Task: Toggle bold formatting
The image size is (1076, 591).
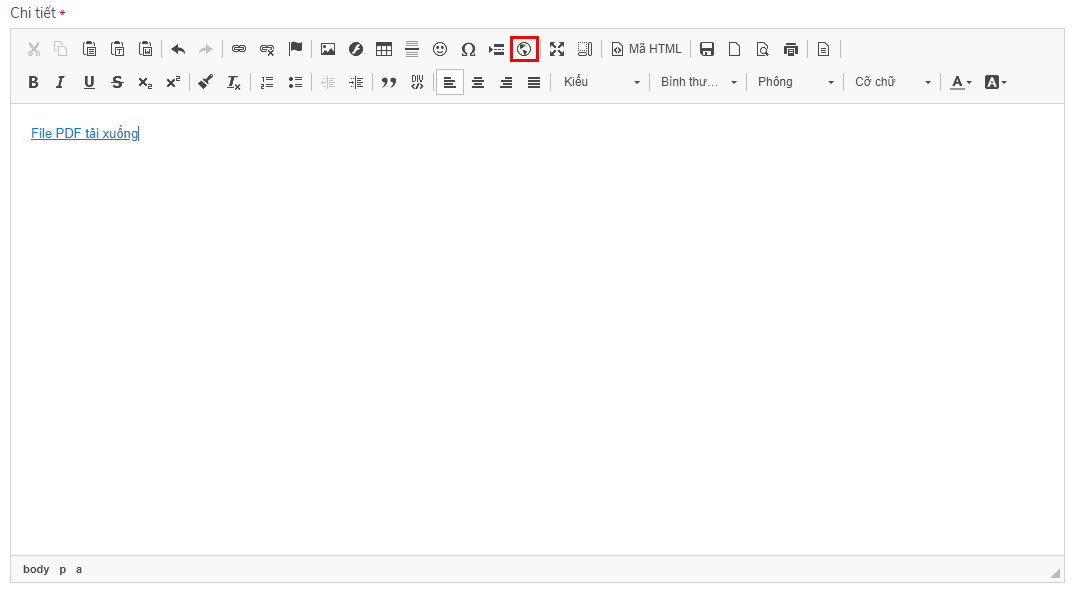Action: 33,82
